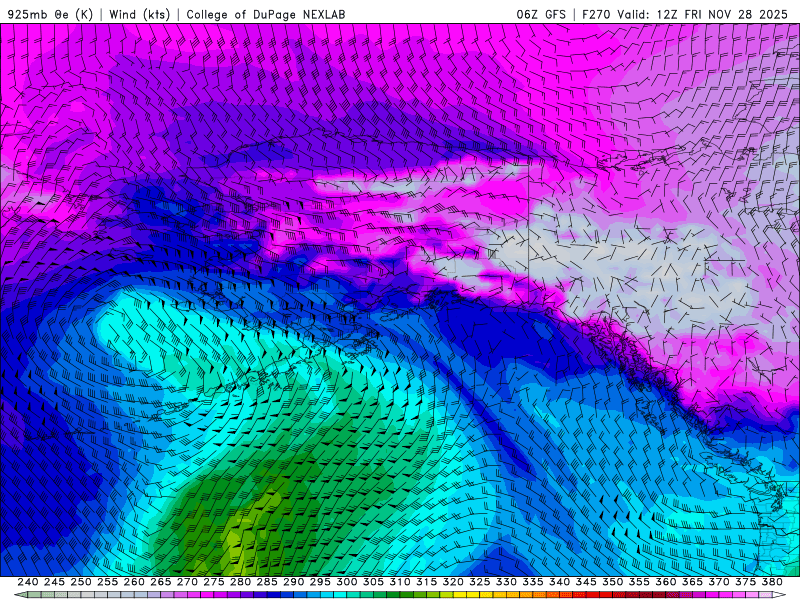Select the 330 color scale value
This screenshot has height=600, width=800.
click(x=506, y=582)
